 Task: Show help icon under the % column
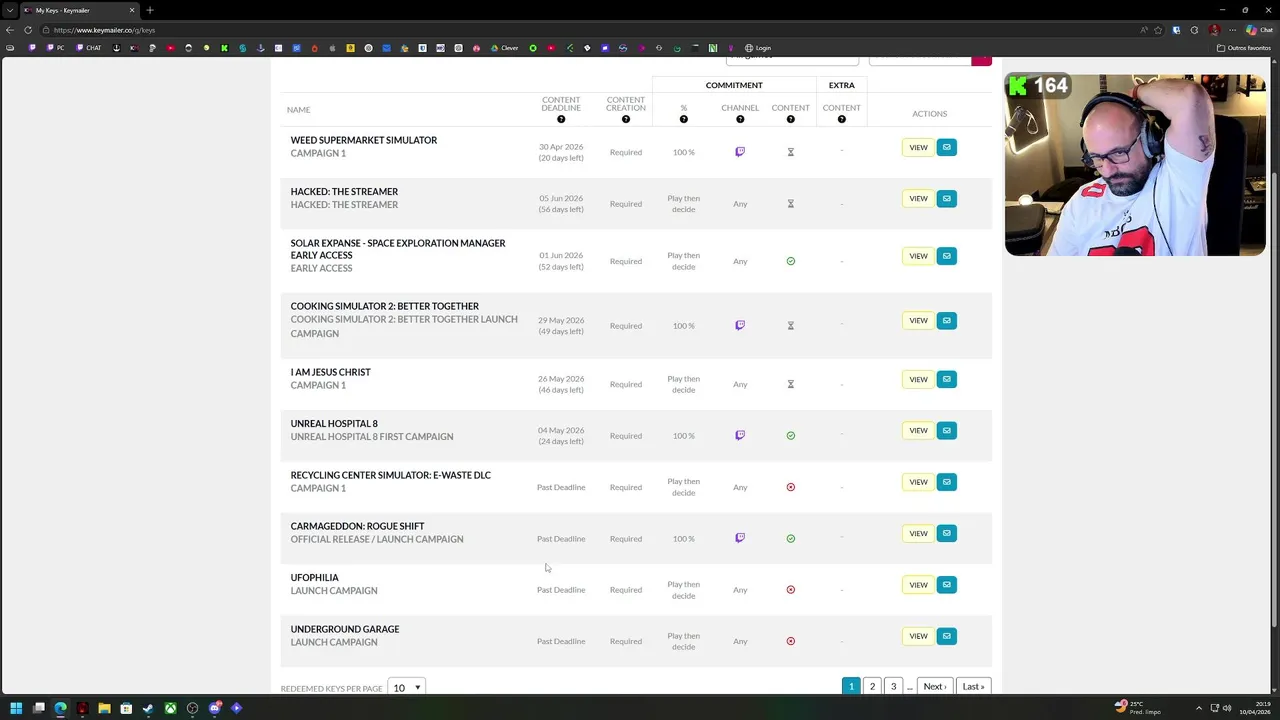pyautogui.click(x=684, y=119)
